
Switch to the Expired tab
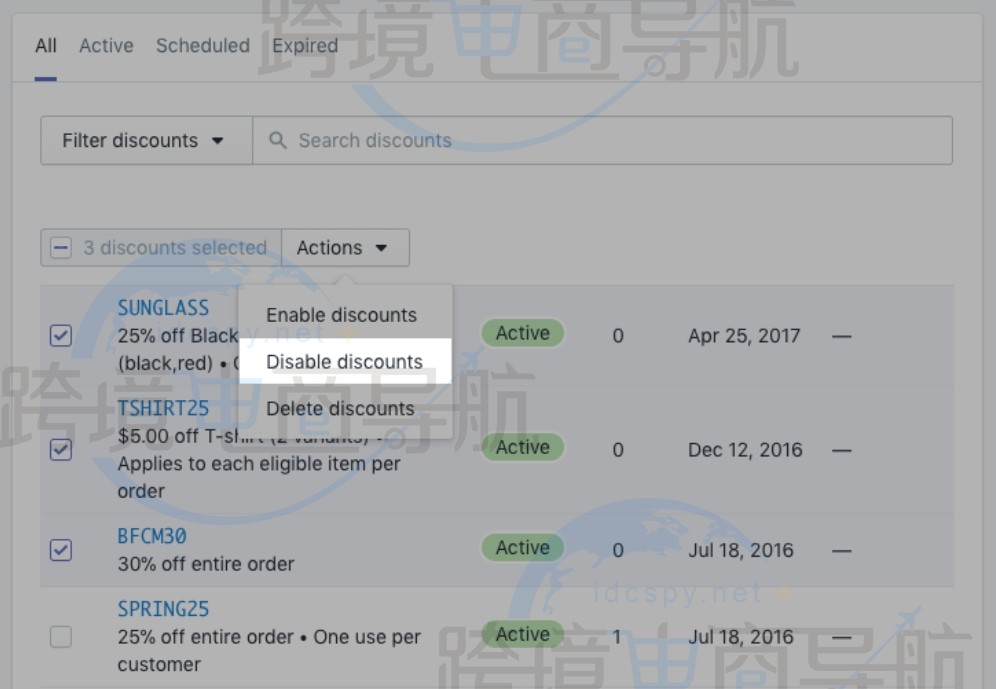coord(304,46)
